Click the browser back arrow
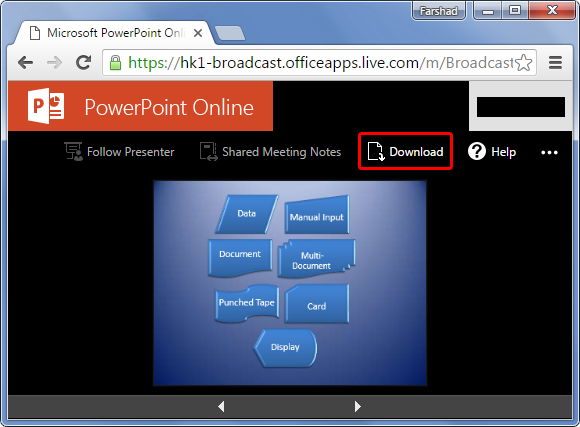The width and height of the screenshot is (580, 427). (x=26, y=63)
